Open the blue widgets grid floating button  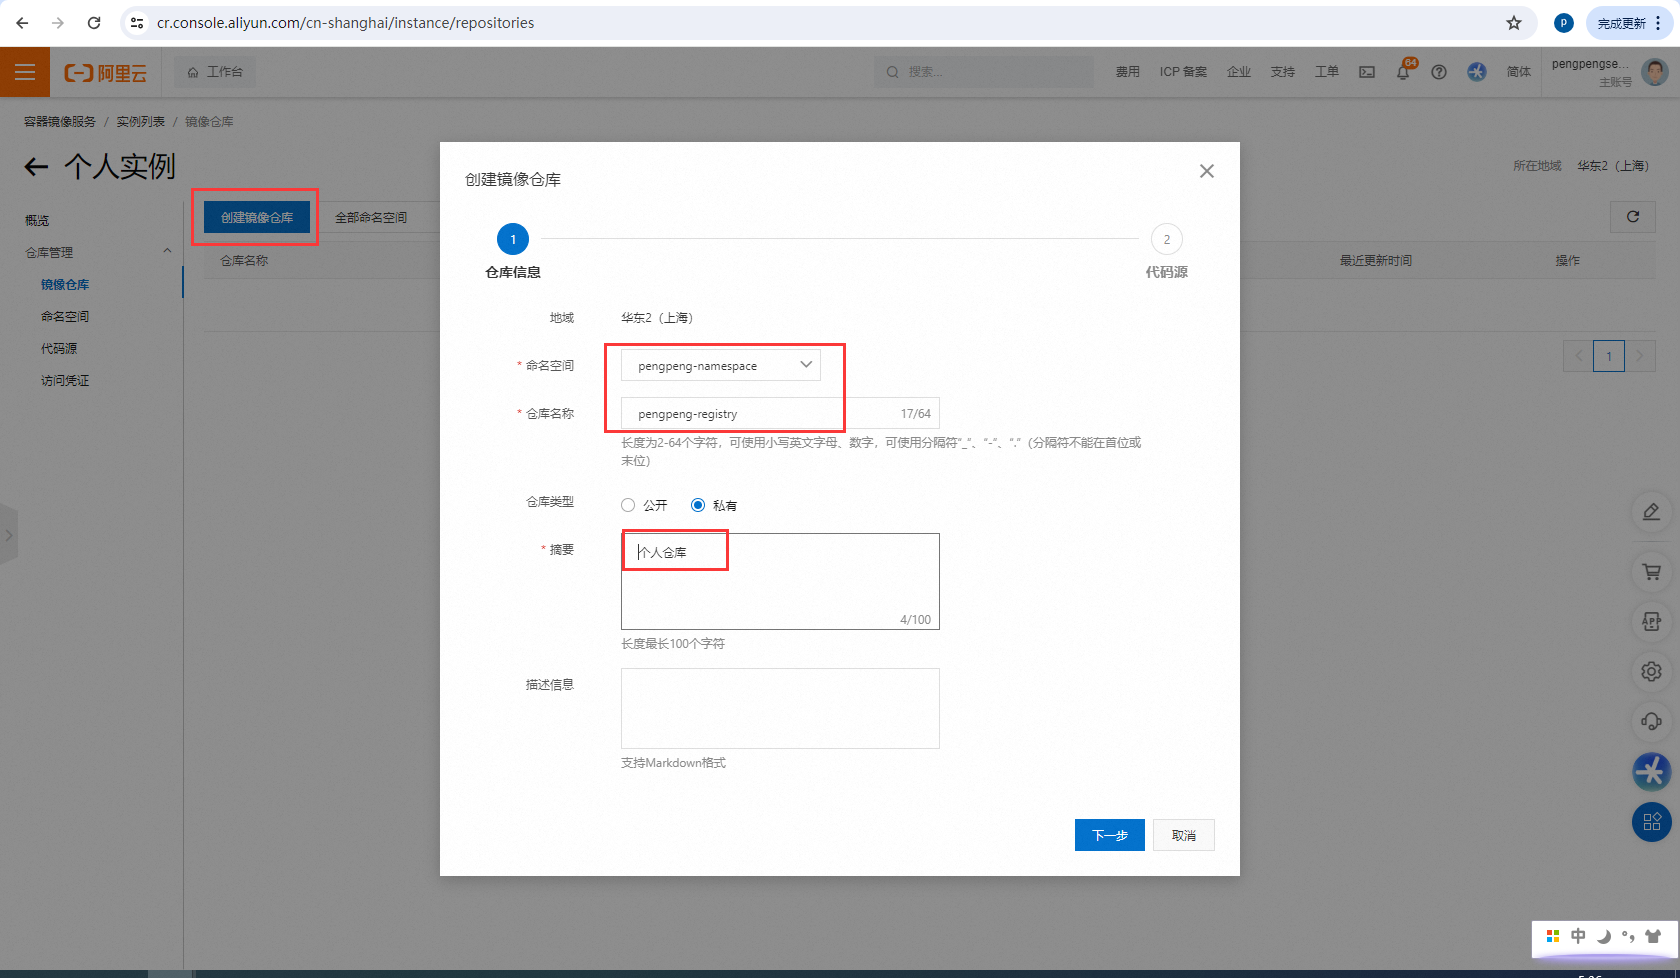tap(1652, 822)
